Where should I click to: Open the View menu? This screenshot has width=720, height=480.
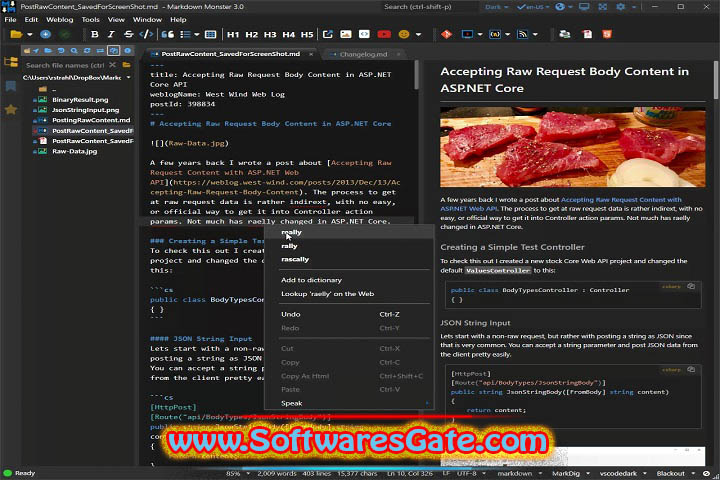116,19
